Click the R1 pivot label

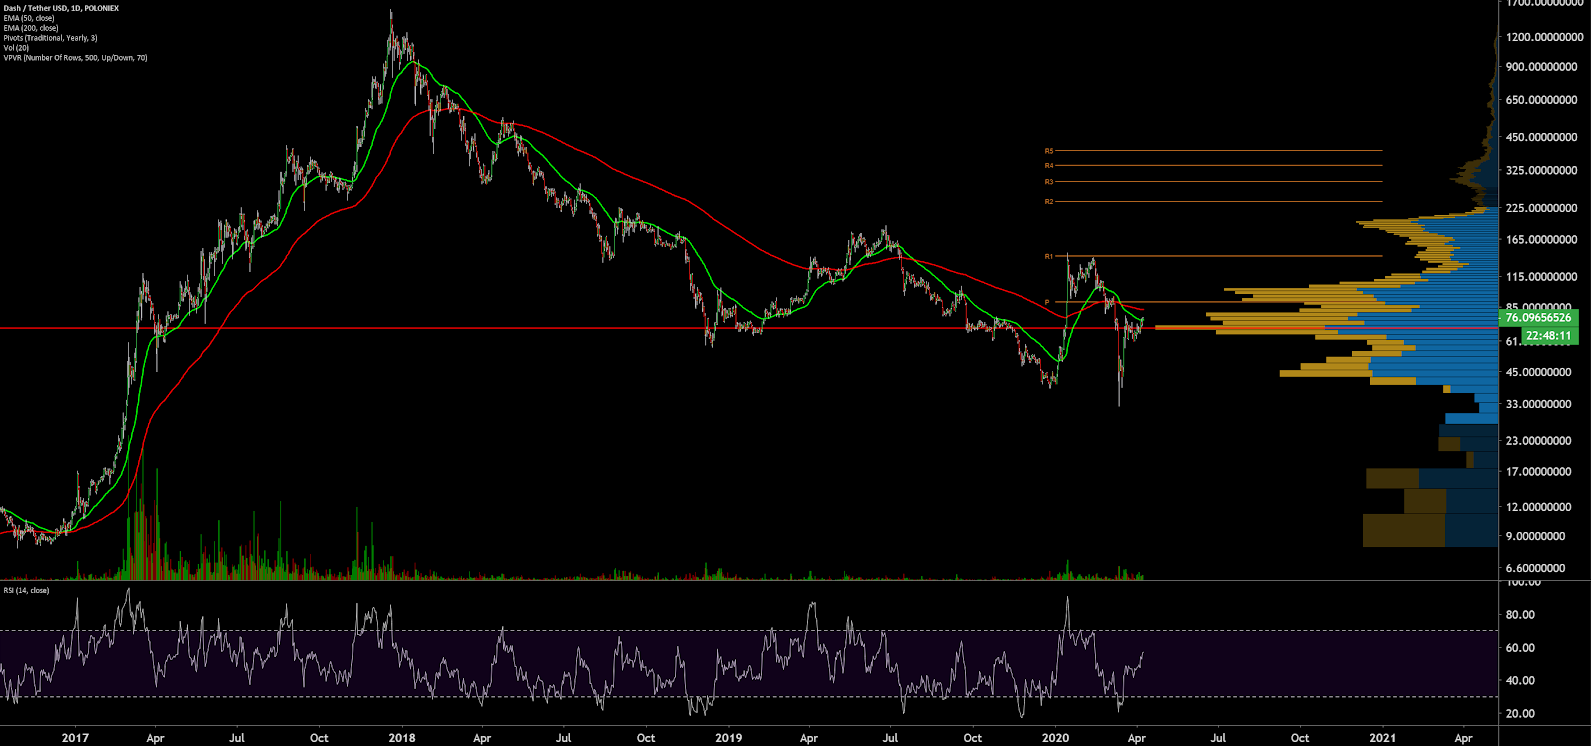pyautogui.click(x=1049, y=257)
